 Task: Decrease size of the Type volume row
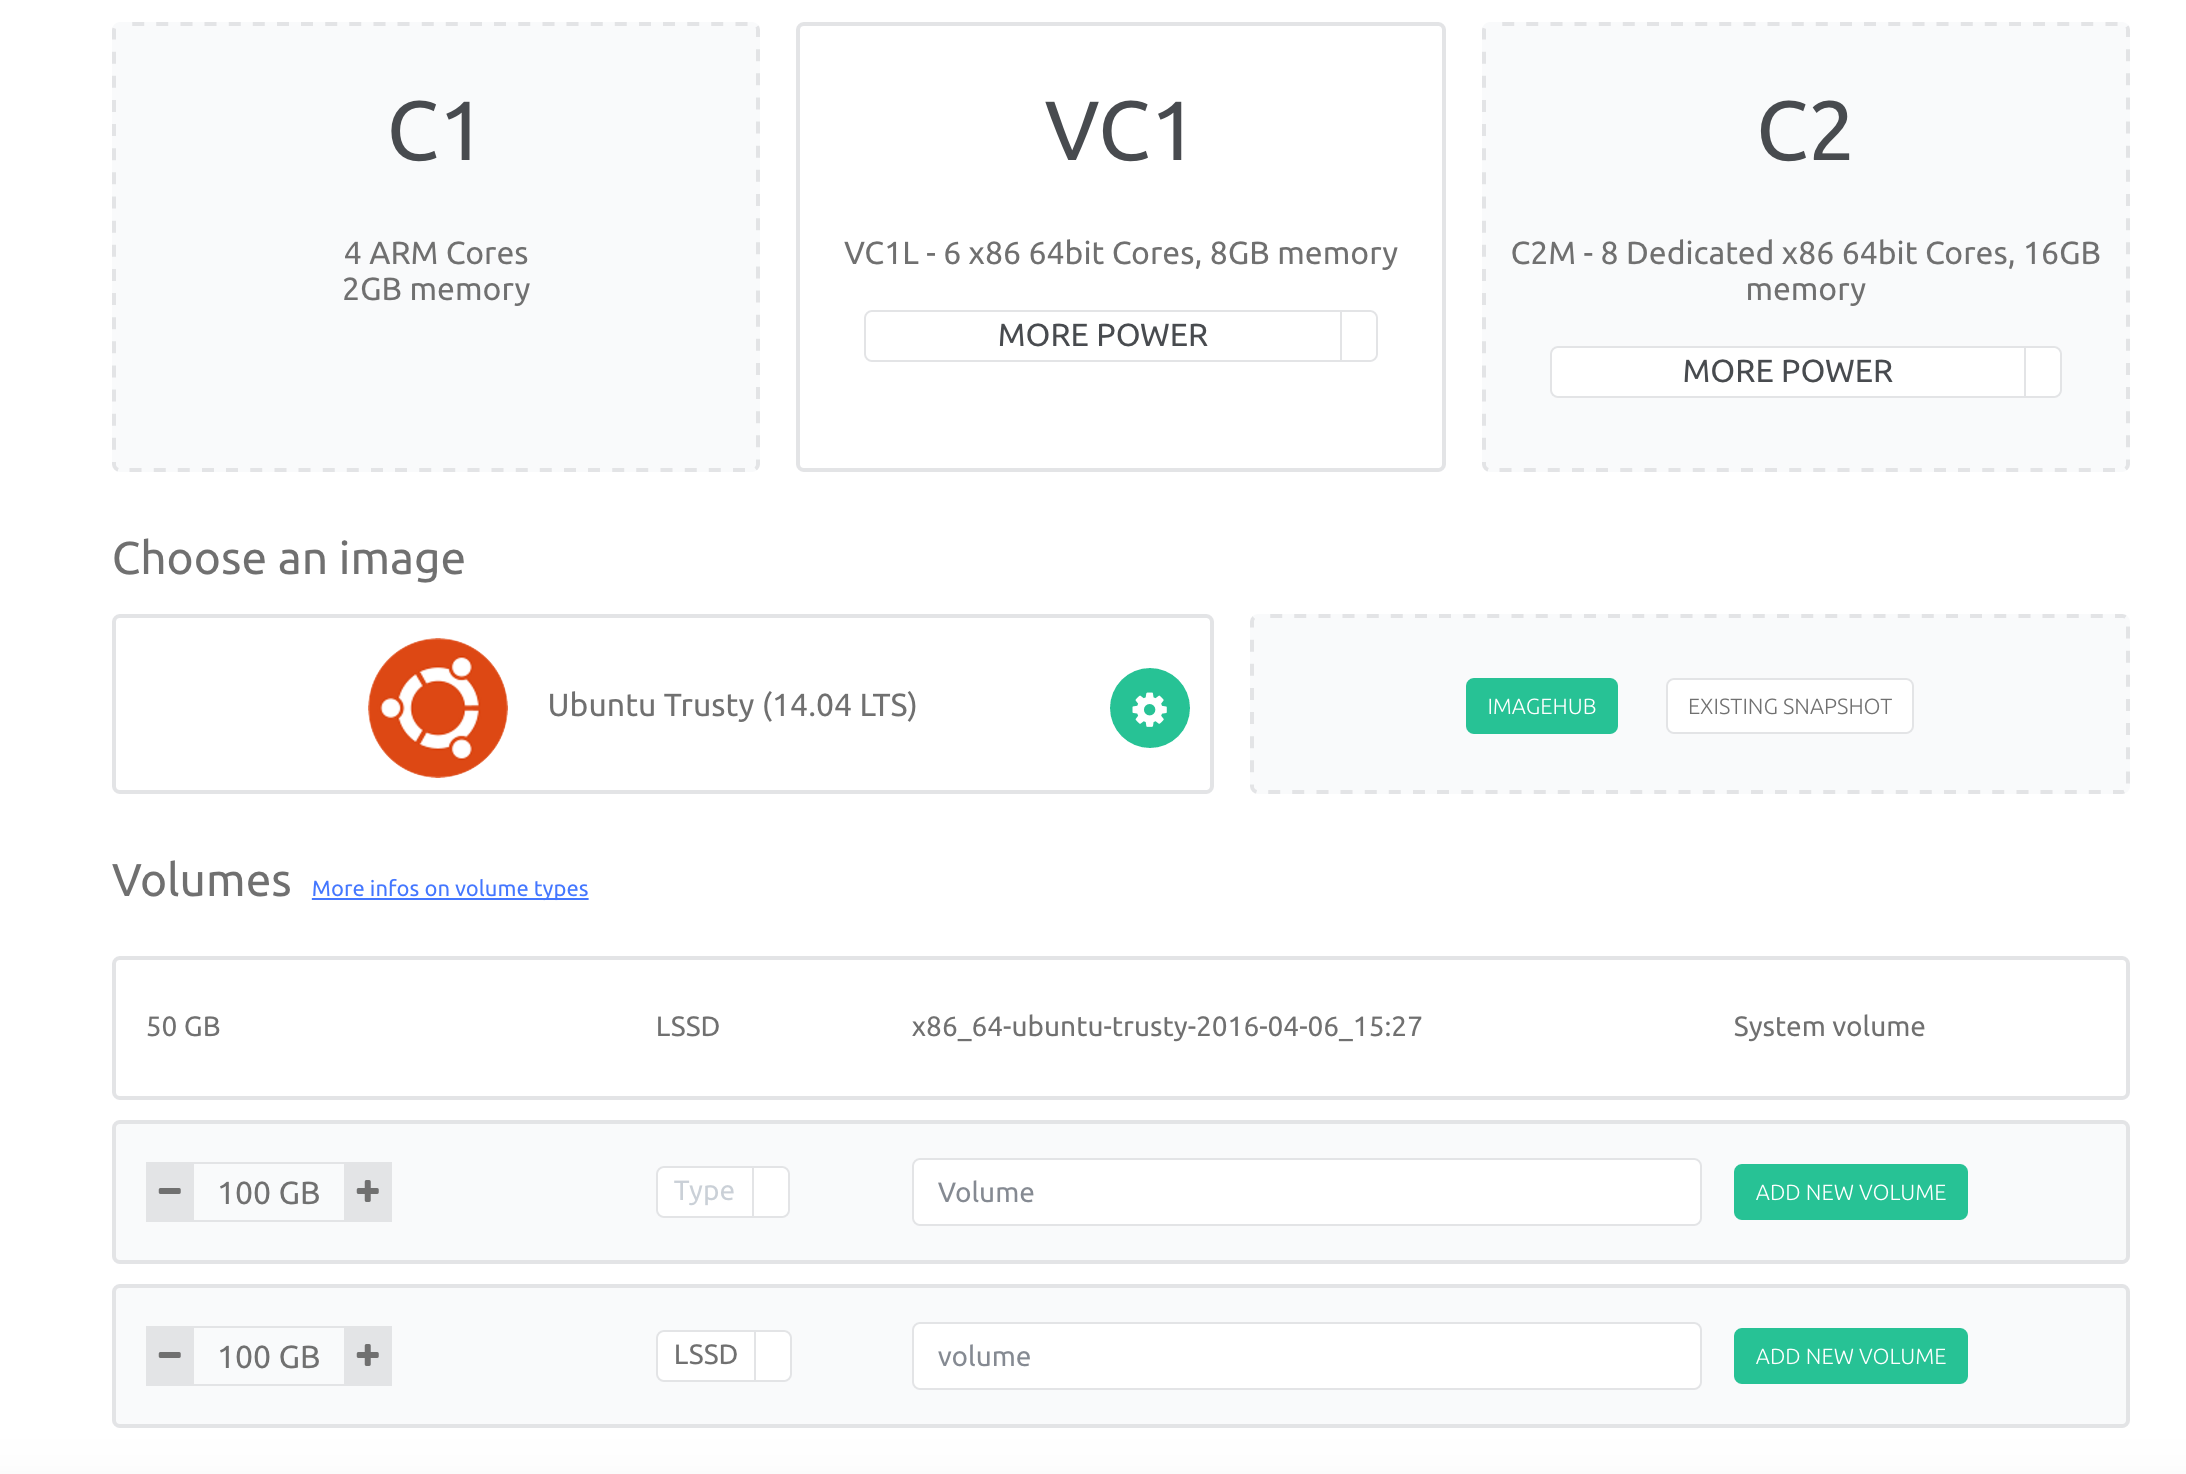click(170, 1191)
